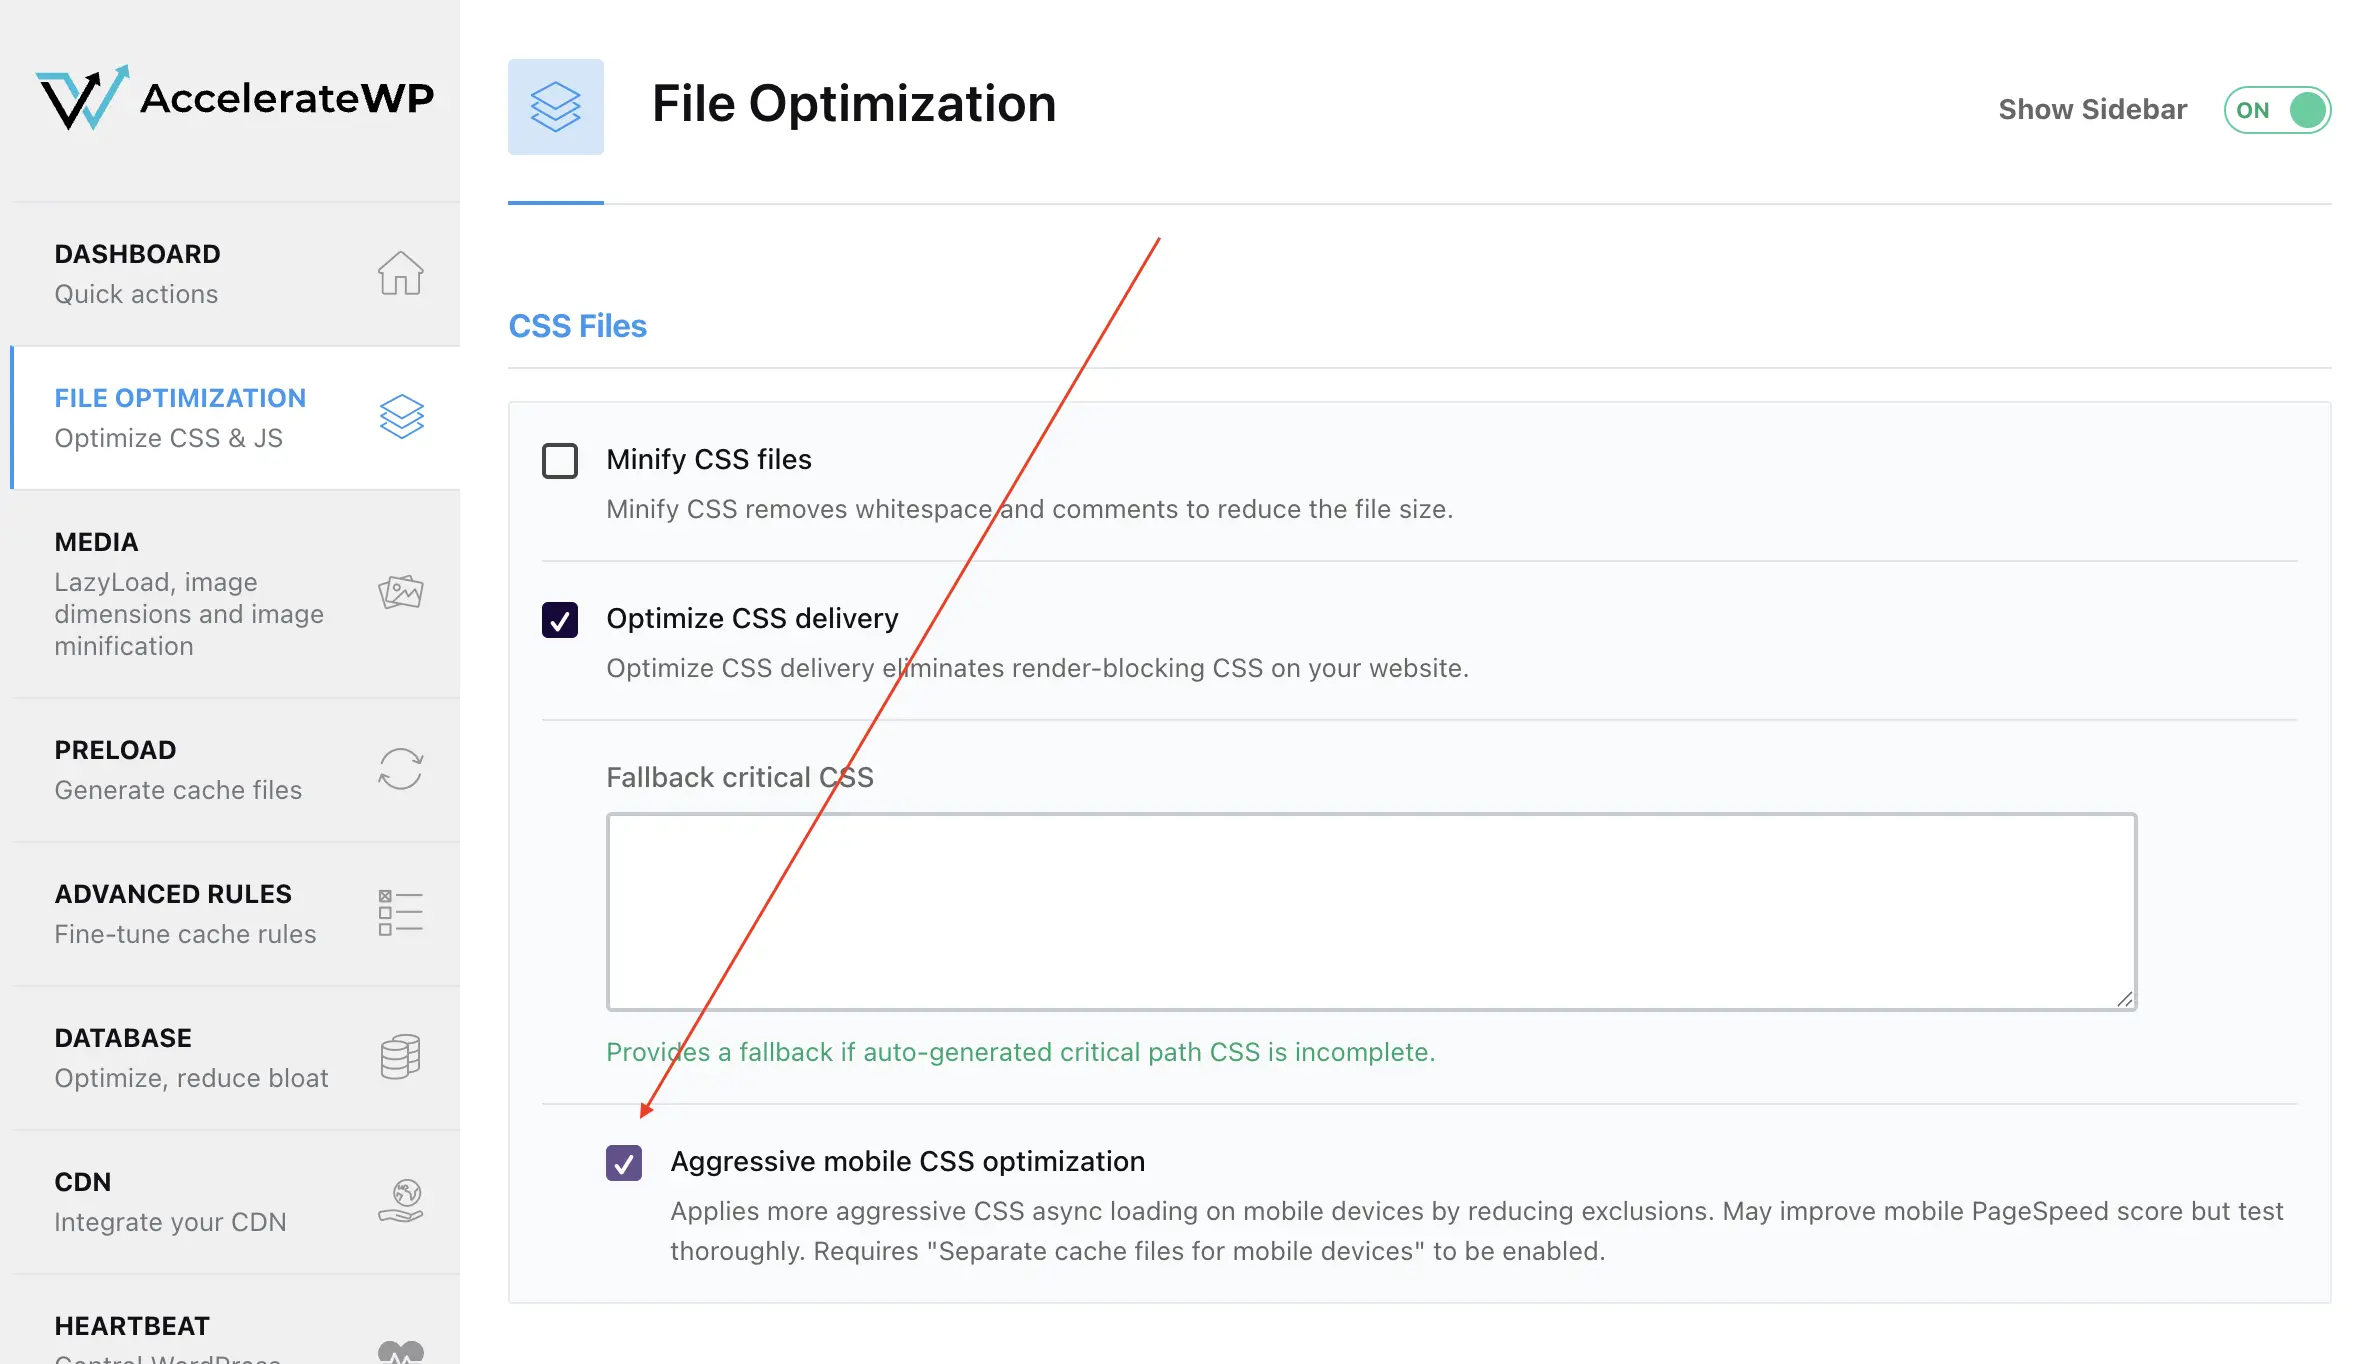Click the textarea resize handle corner

[2125, 999]
